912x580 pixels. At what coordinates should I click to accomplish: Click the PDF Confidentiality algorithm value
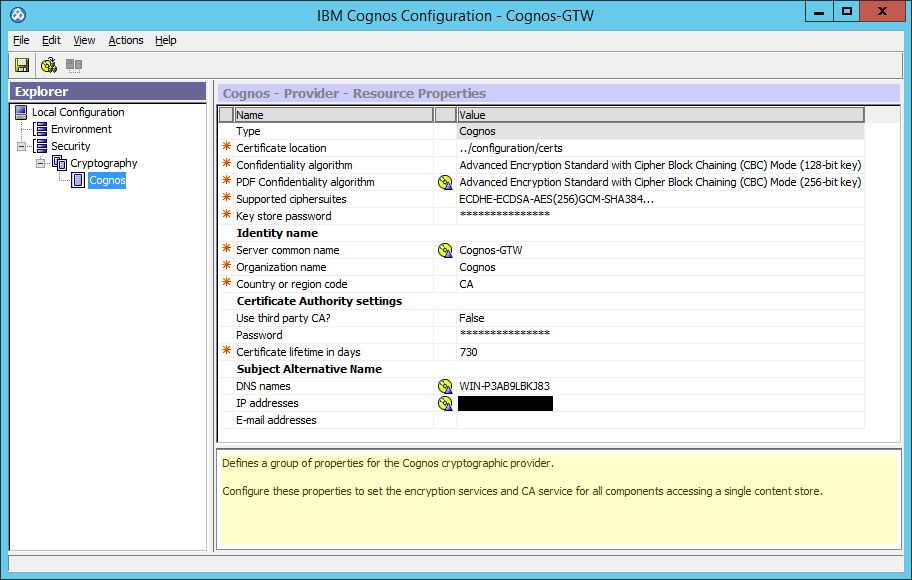tap(661, 182)
